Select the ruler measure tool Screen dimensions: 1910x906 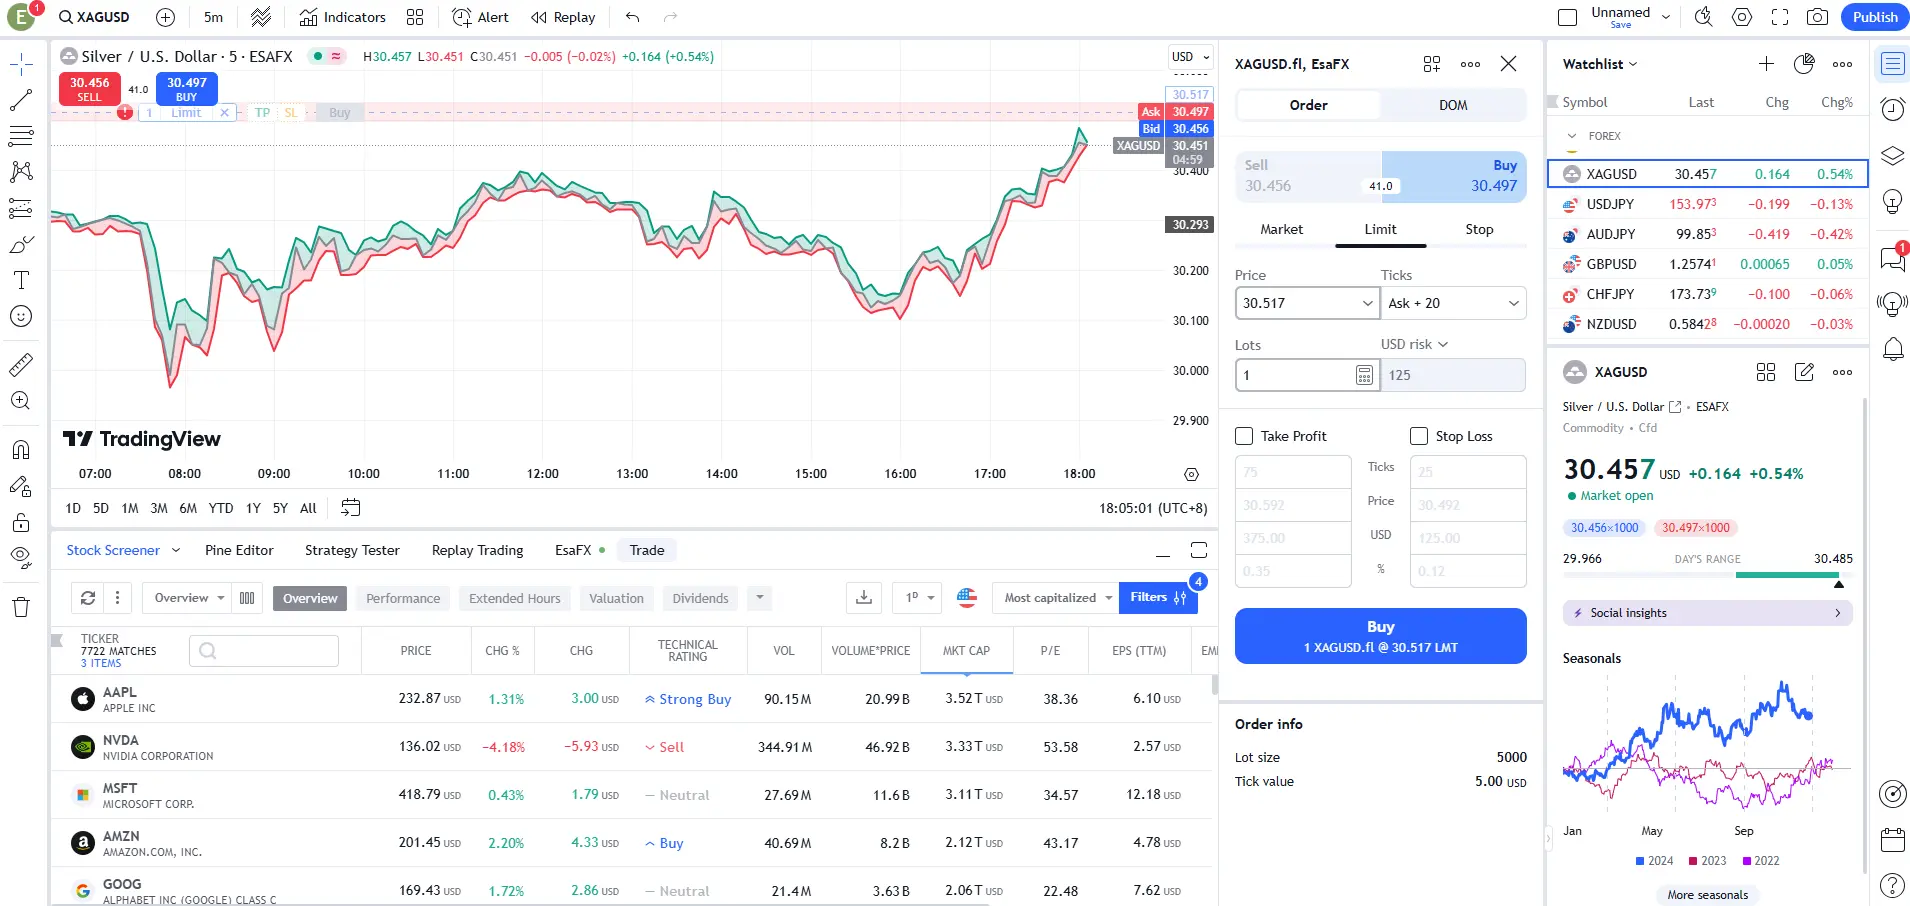[21, 364]
